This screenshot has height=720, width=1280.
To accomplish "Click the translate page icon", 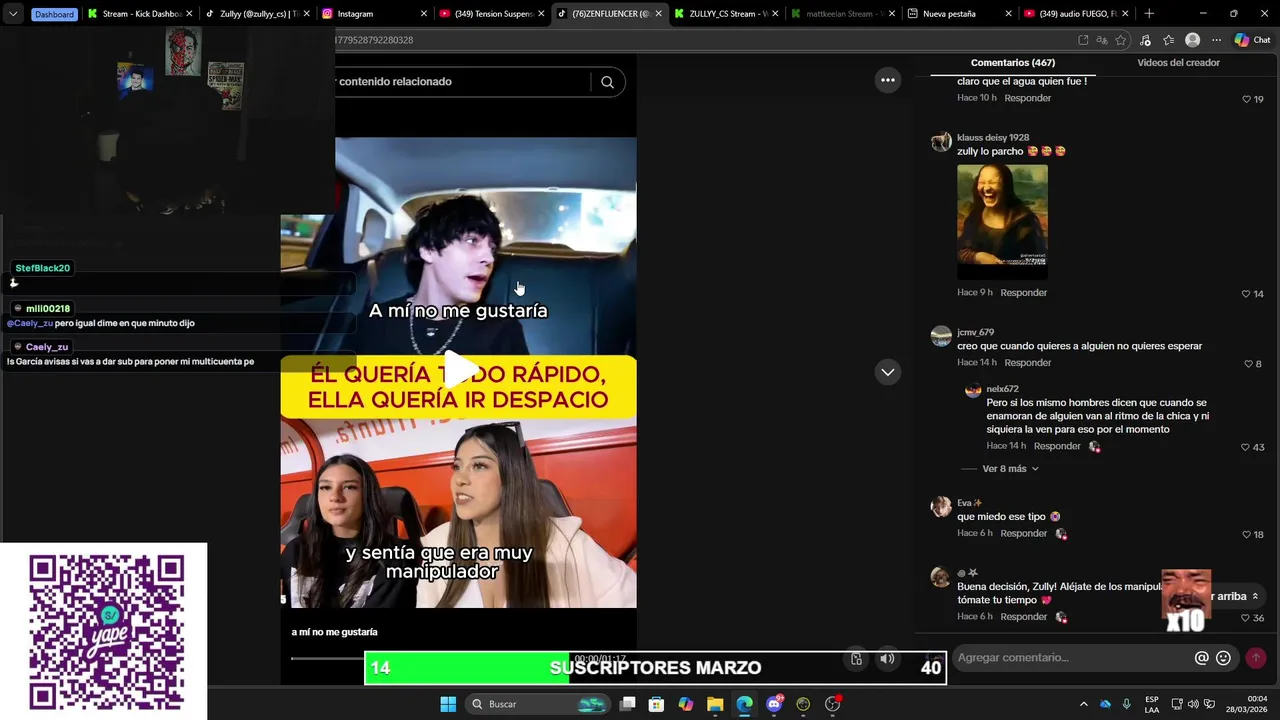I will (x=1102, y=40).
